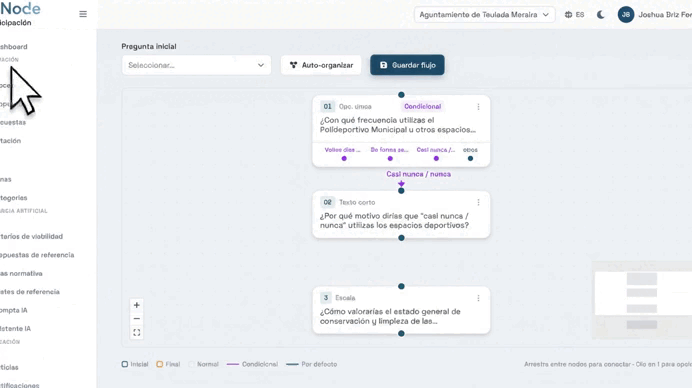This screenshot has width=692, height=388.
Task: Open the JB user avatar
Action: [x=626, y=15]
